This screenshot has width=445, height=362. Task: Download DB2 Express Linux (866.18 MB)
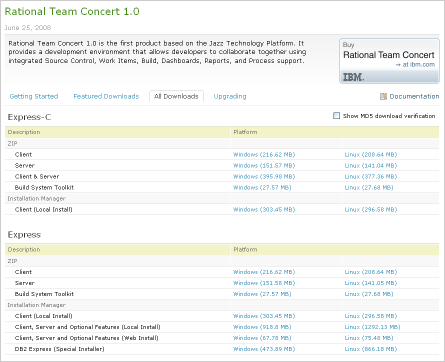tap(371, 349)
